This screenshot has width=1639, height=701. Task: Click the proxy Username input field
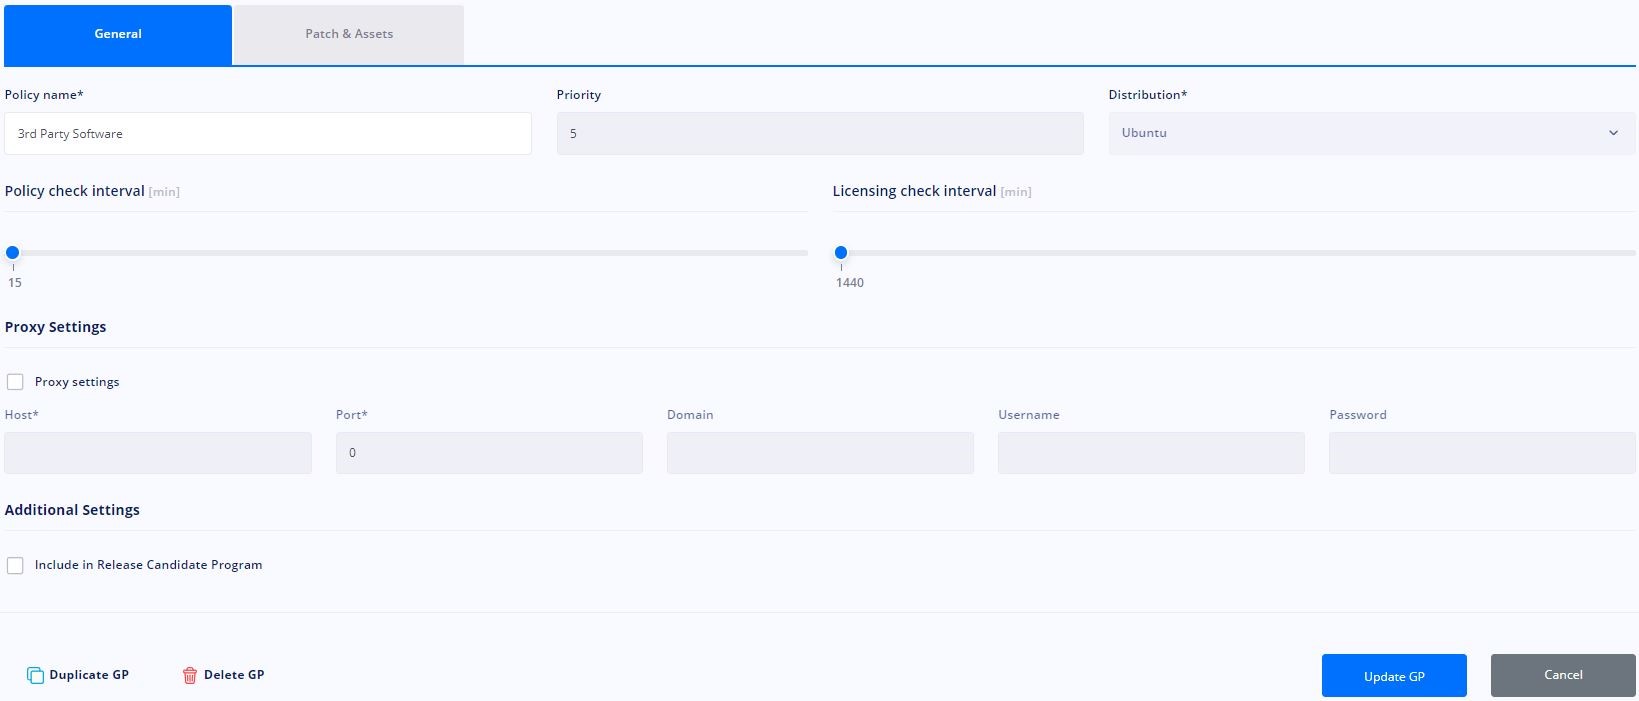1151,453
